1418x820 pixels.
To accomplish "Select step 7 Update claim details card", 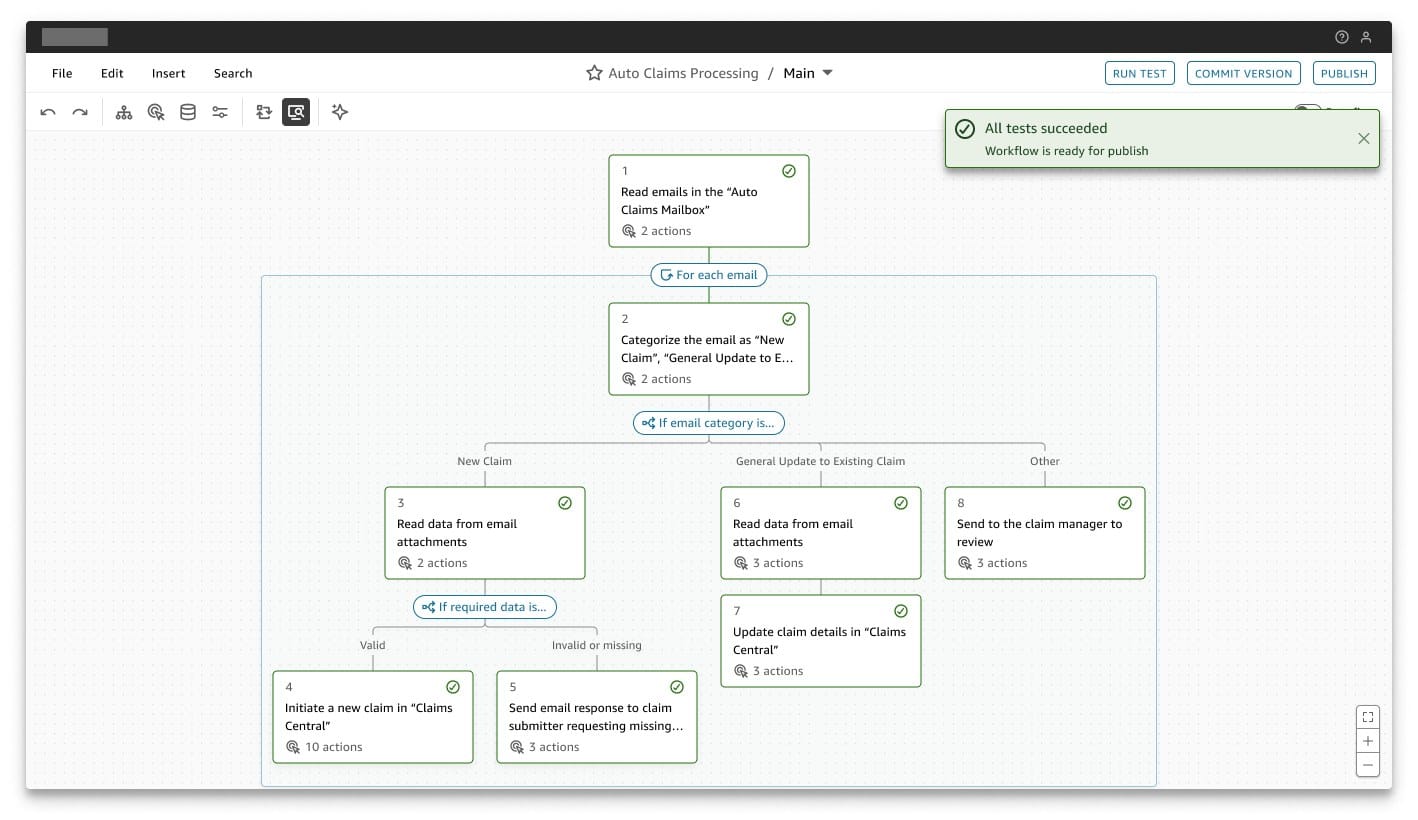I will click(821, 641).
